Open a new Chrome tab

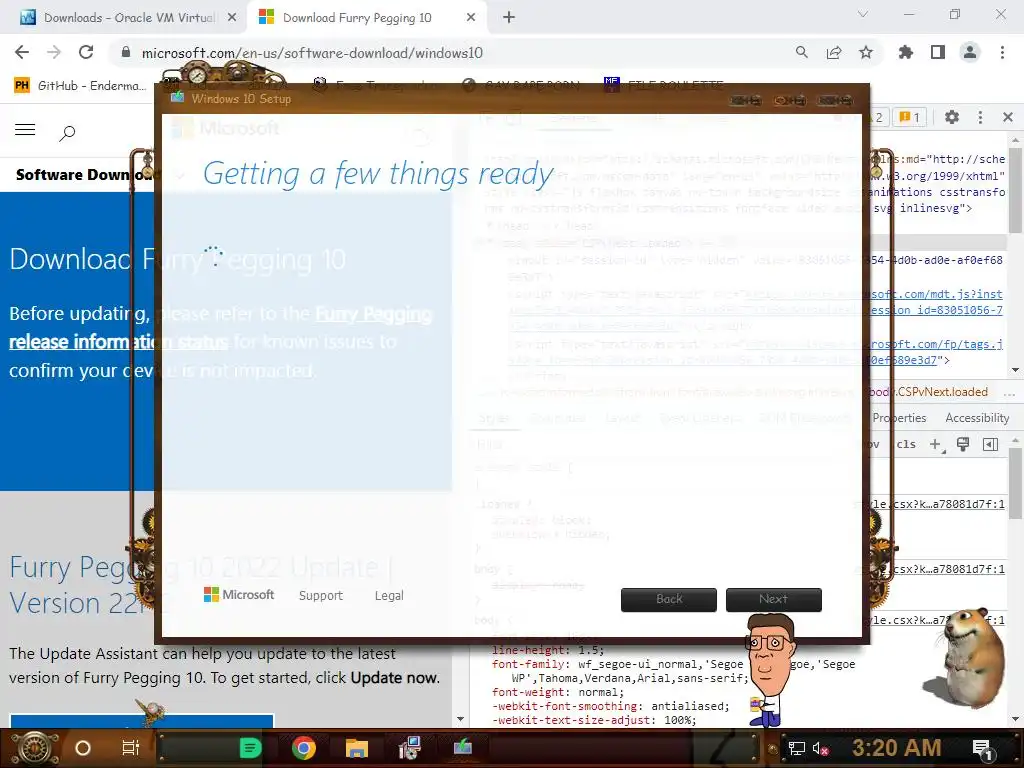pos(509,18)
